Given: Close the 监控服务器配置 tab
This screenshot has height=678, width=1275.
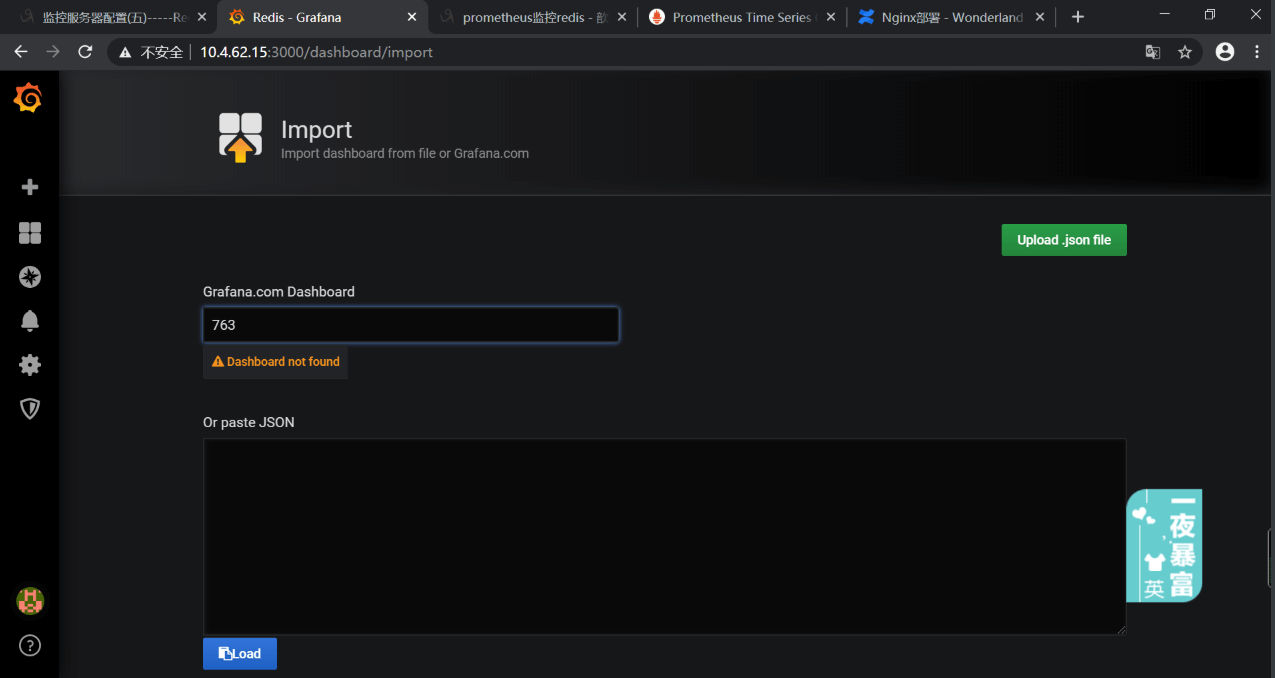Looking at the screenshot, I should [201, 17].
